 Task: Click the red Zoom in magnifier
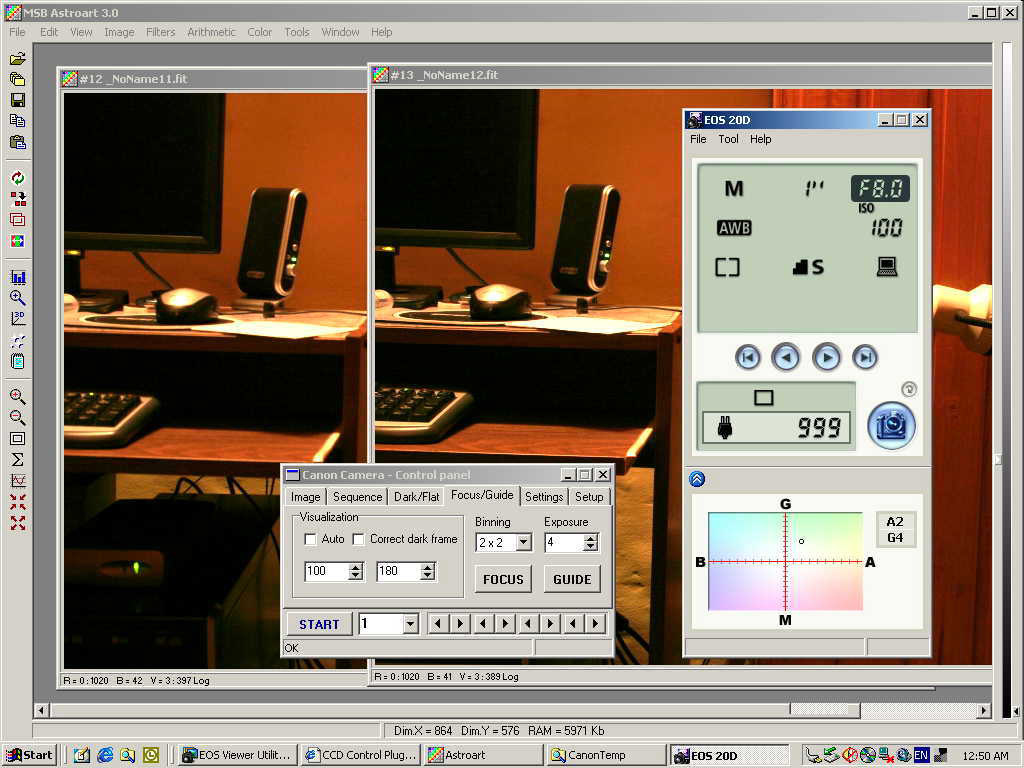[x=18, y=396]
